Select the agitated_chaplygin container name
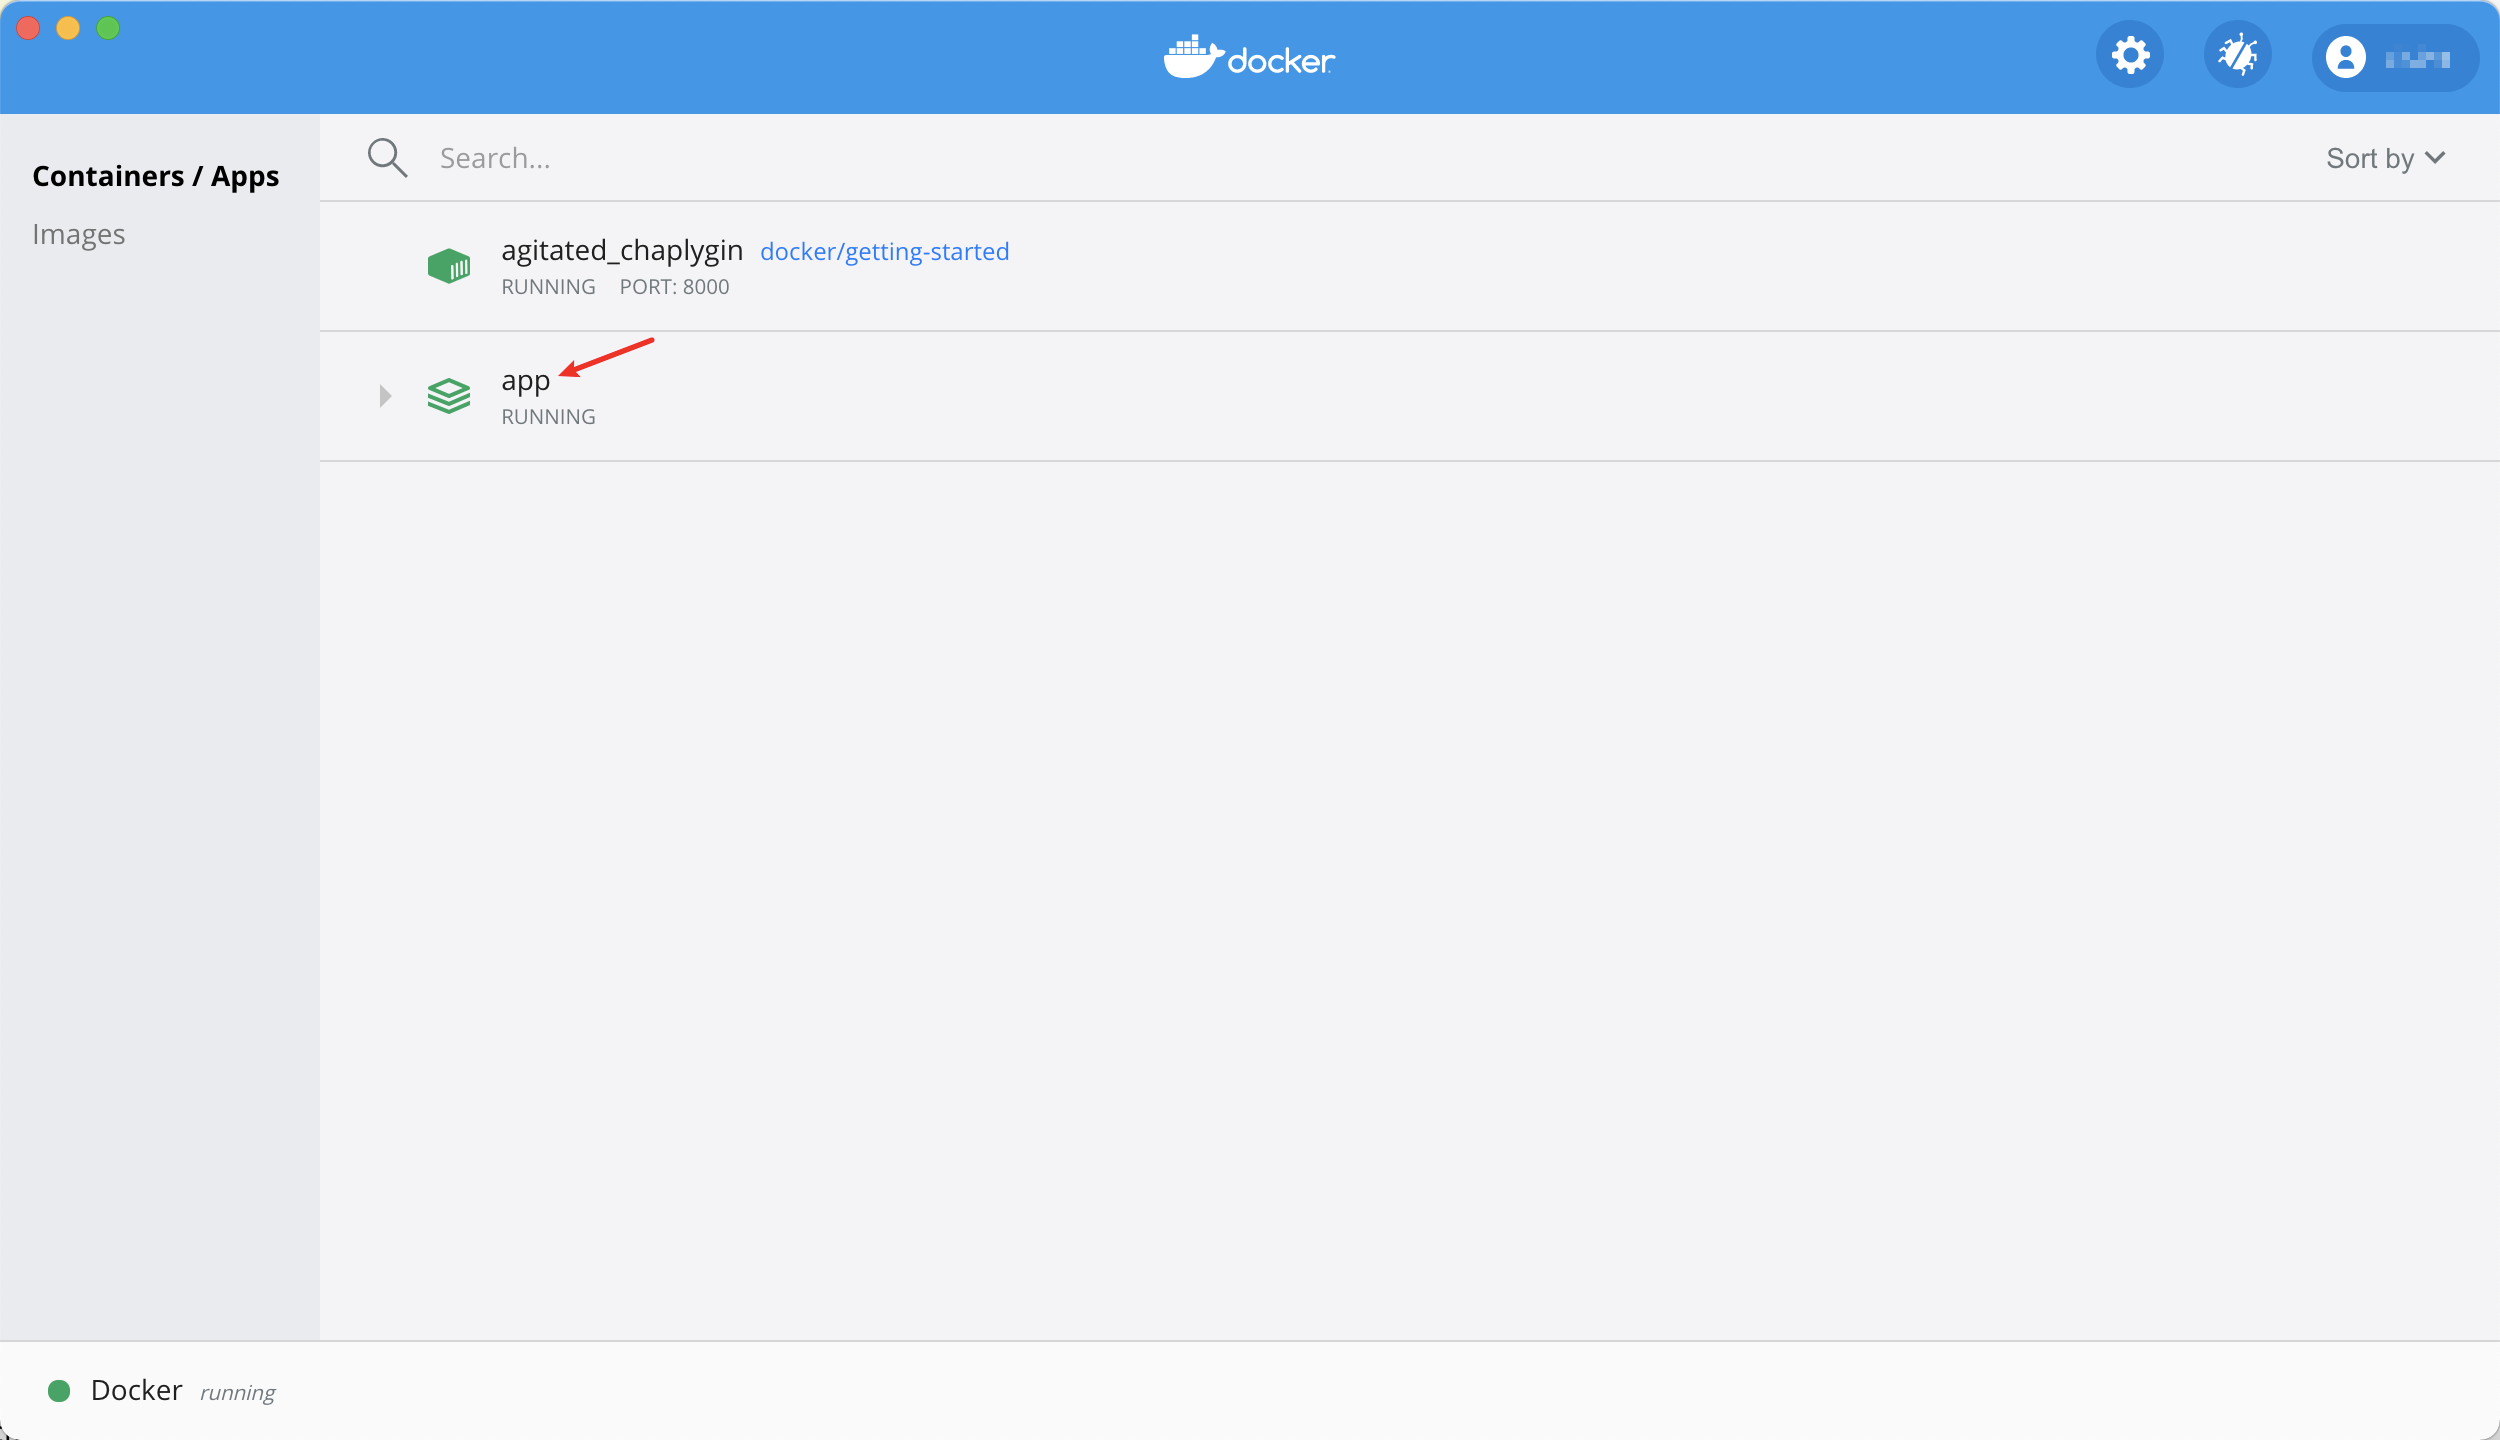Screen dimensions: 2500x1440 (622, 250)
